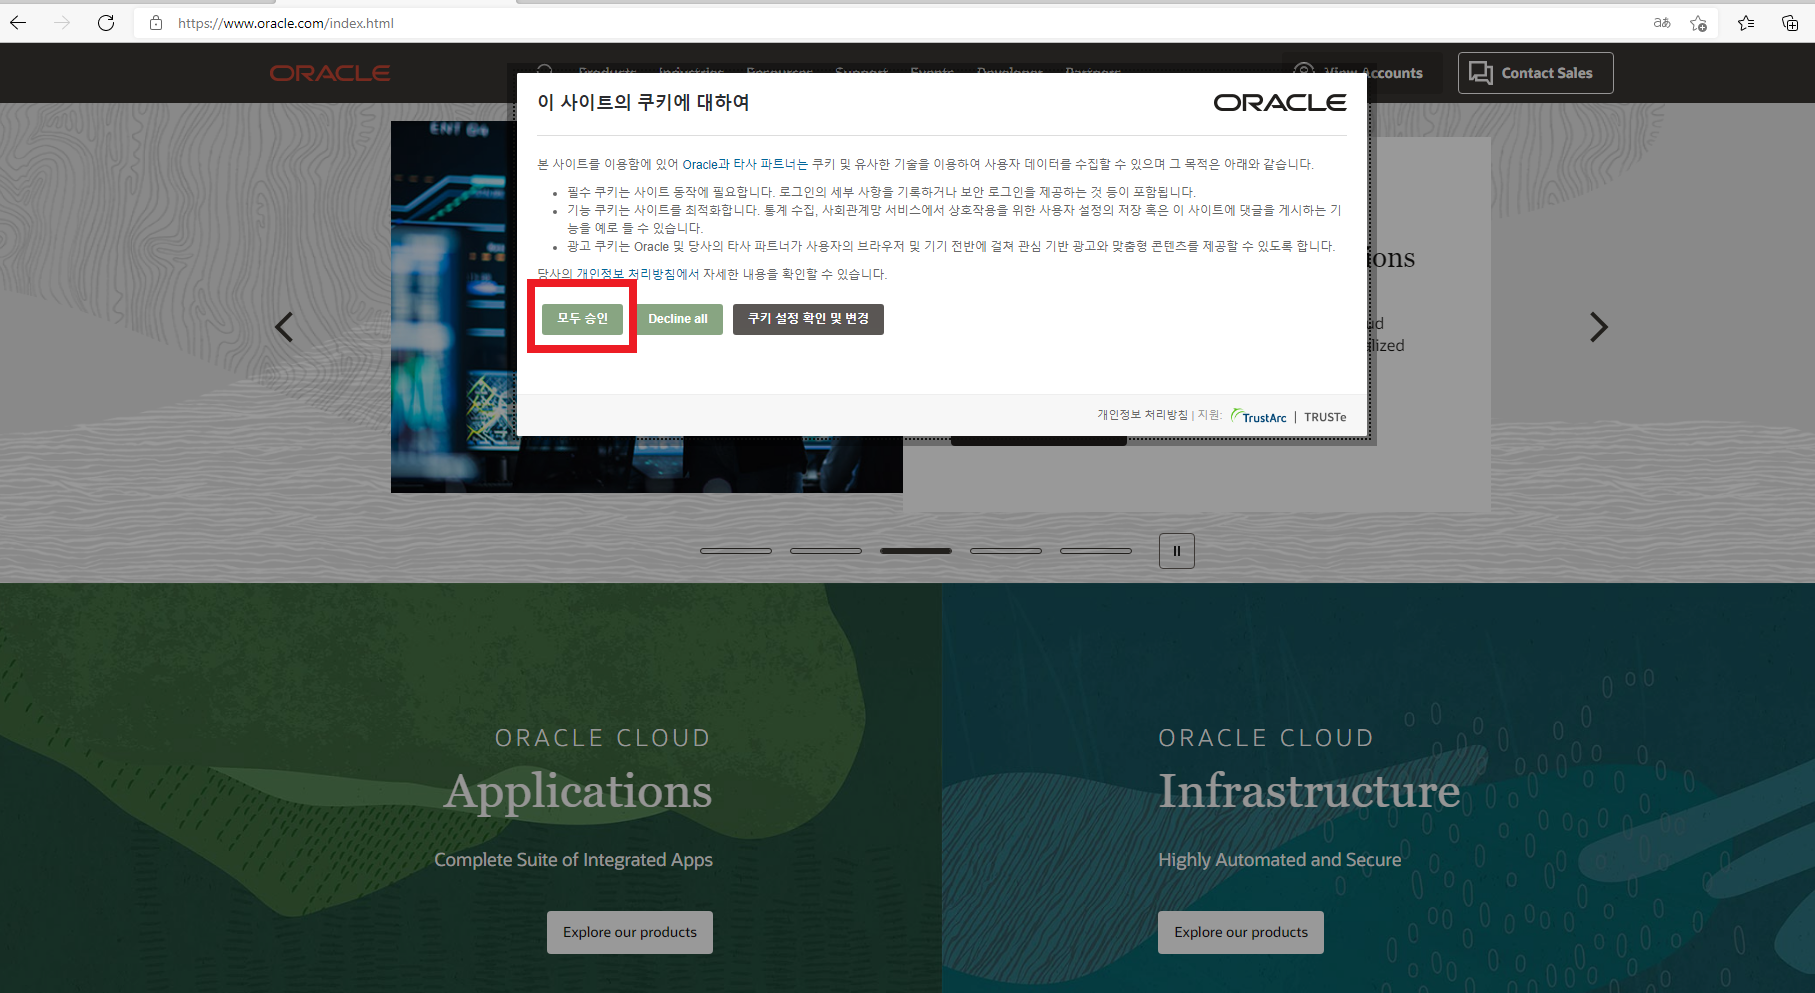Image resolution: width=1815 pixels, height=993 pixels.
Task: Click the Decline all button
Action: point(678,319)
